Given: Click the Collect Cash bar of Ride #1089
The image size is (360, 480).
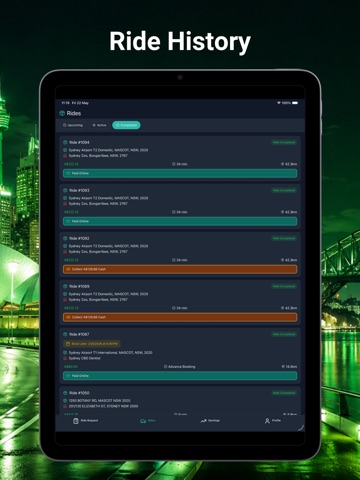Looking at the screenshot, I should pos(180,317).
